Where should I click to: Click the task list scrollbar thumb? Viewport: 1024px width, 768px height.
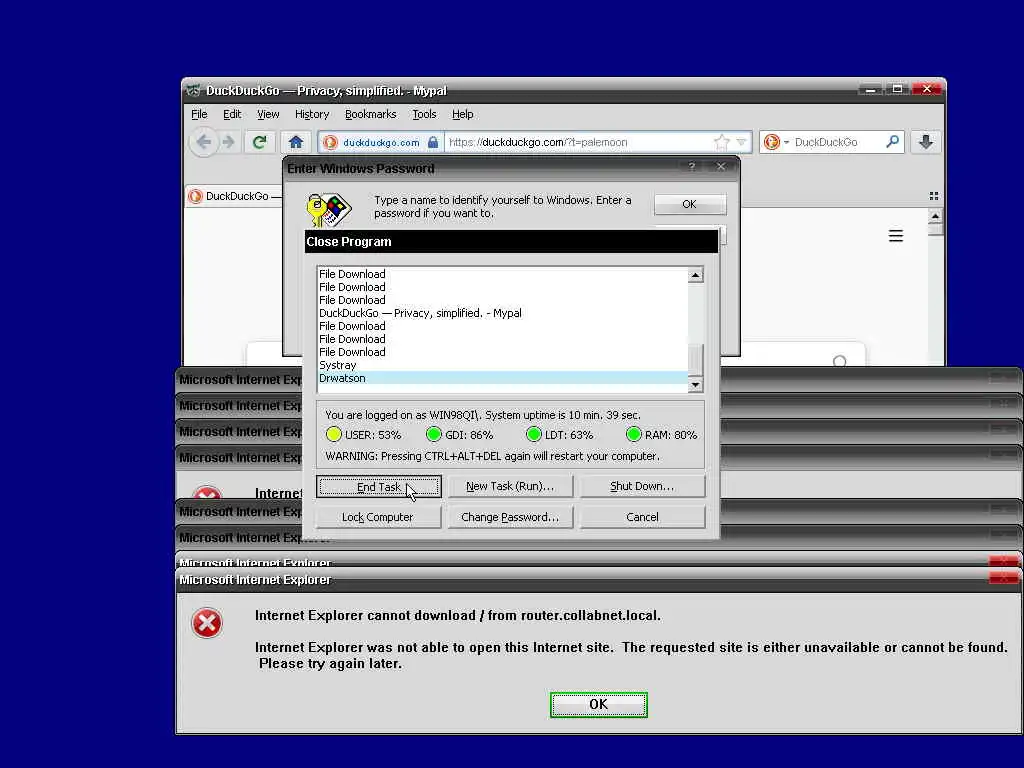(x=696, y=360)
